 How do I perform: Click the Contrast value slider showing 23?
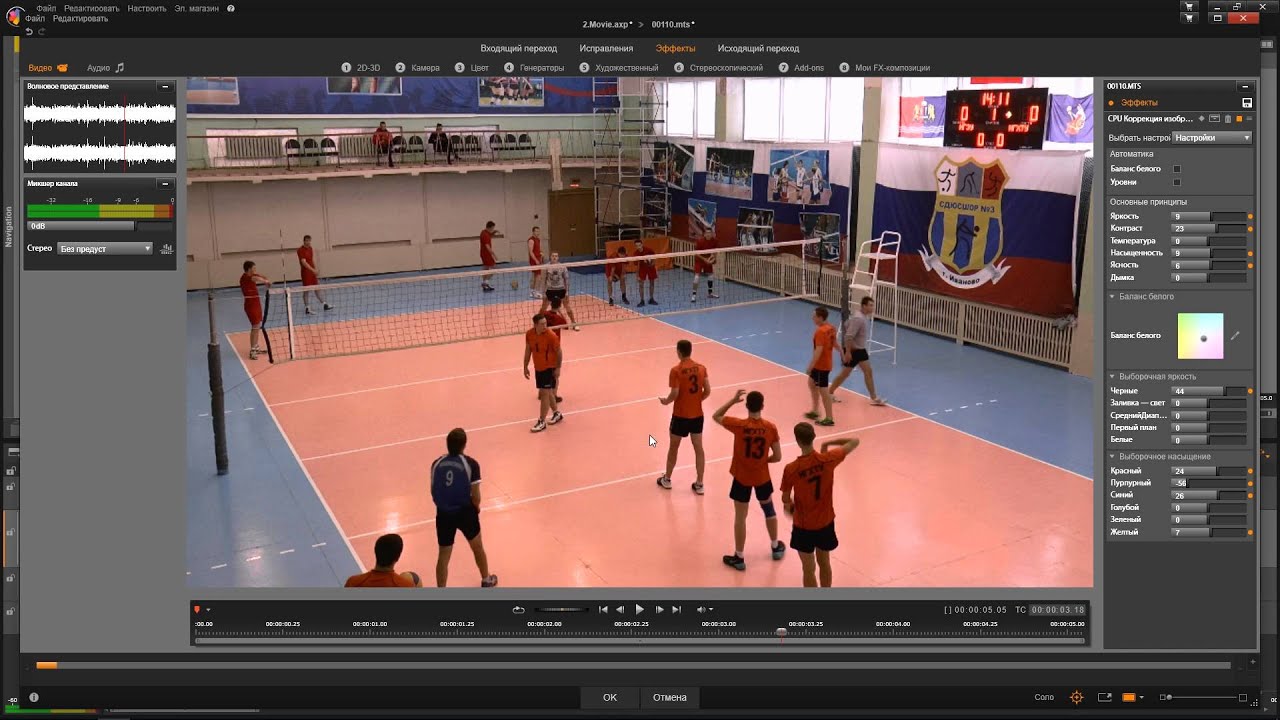coord(1209,229)
